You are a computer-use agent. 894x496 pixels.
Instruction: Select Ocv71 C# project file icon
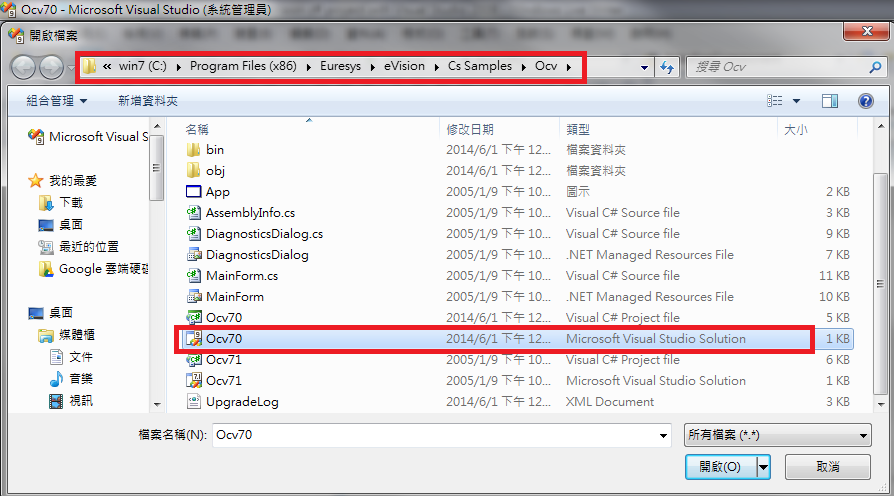click(194, 360)
